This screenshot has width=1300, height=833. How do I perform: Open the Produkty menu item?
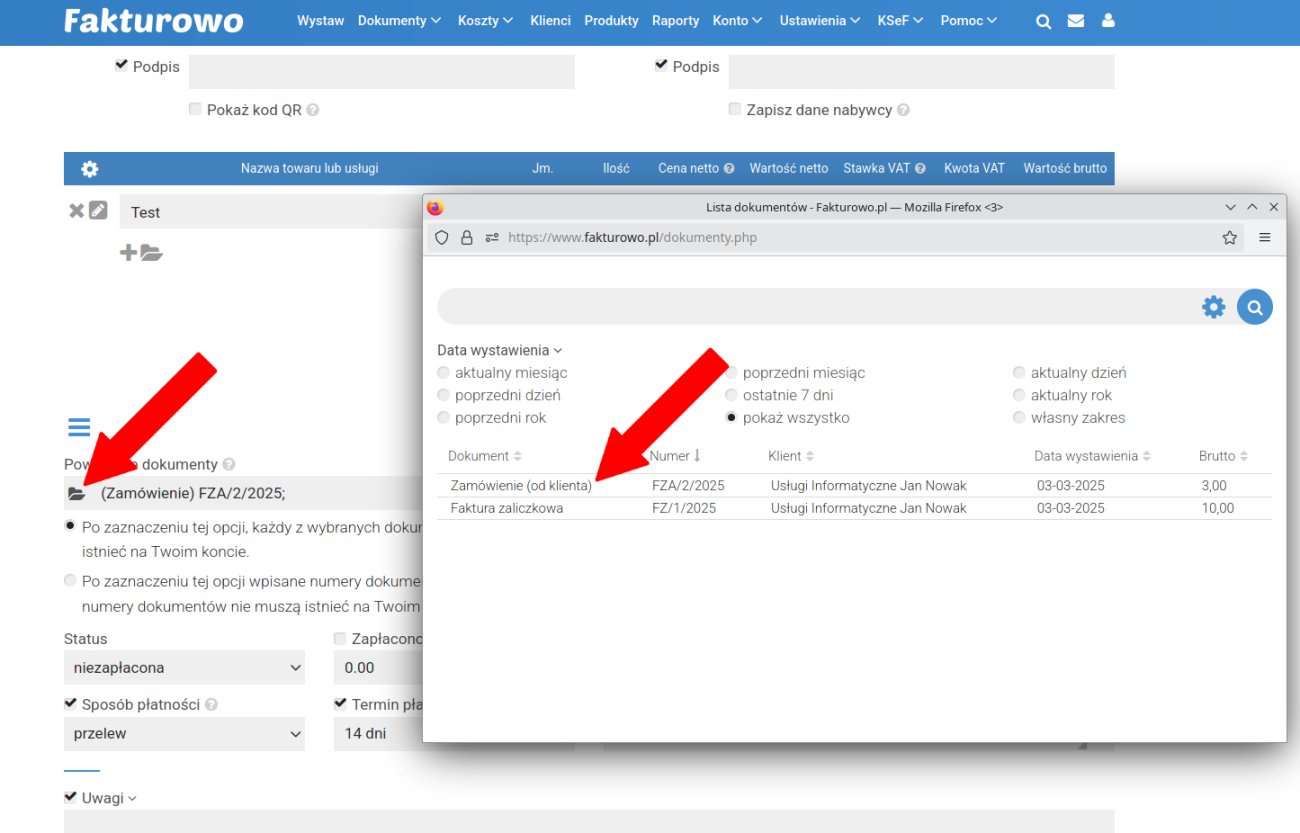[x=611, y=21]
